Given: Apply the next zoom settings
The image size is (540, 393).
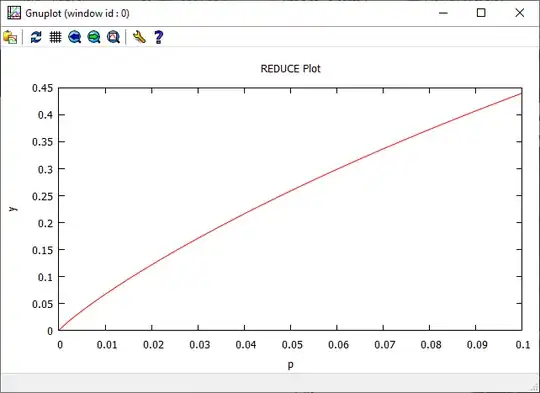Looking at the screenshot, I should click(x=94, y=37).
